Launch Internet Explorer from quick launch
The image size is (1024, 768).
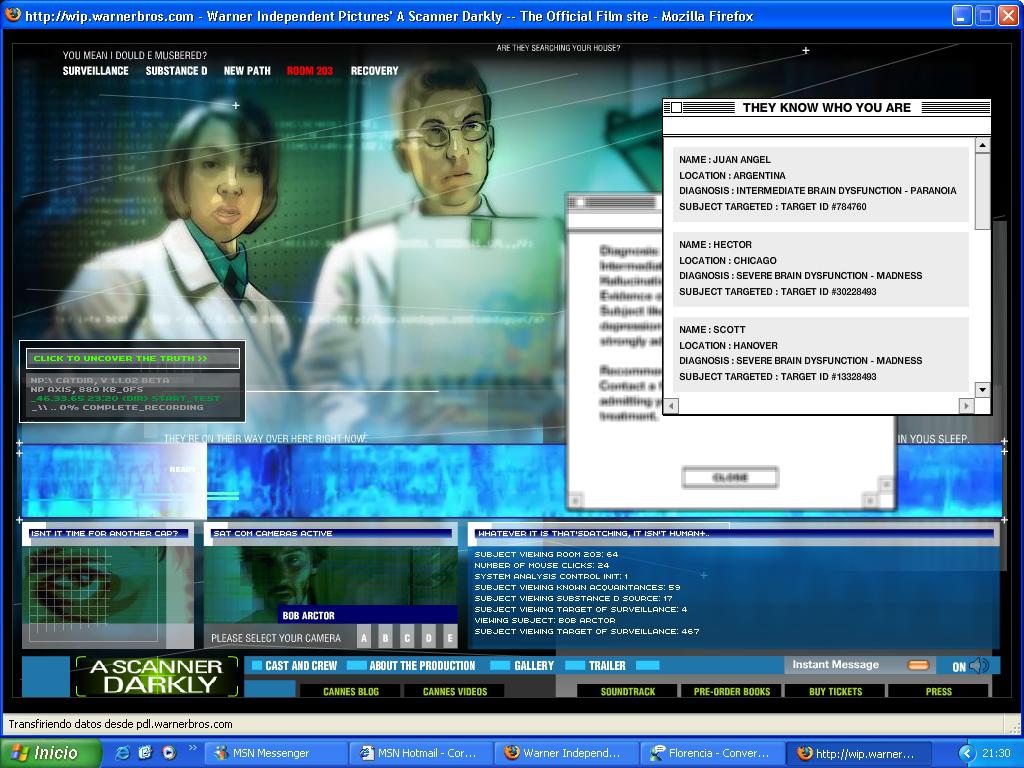(122, 752)
